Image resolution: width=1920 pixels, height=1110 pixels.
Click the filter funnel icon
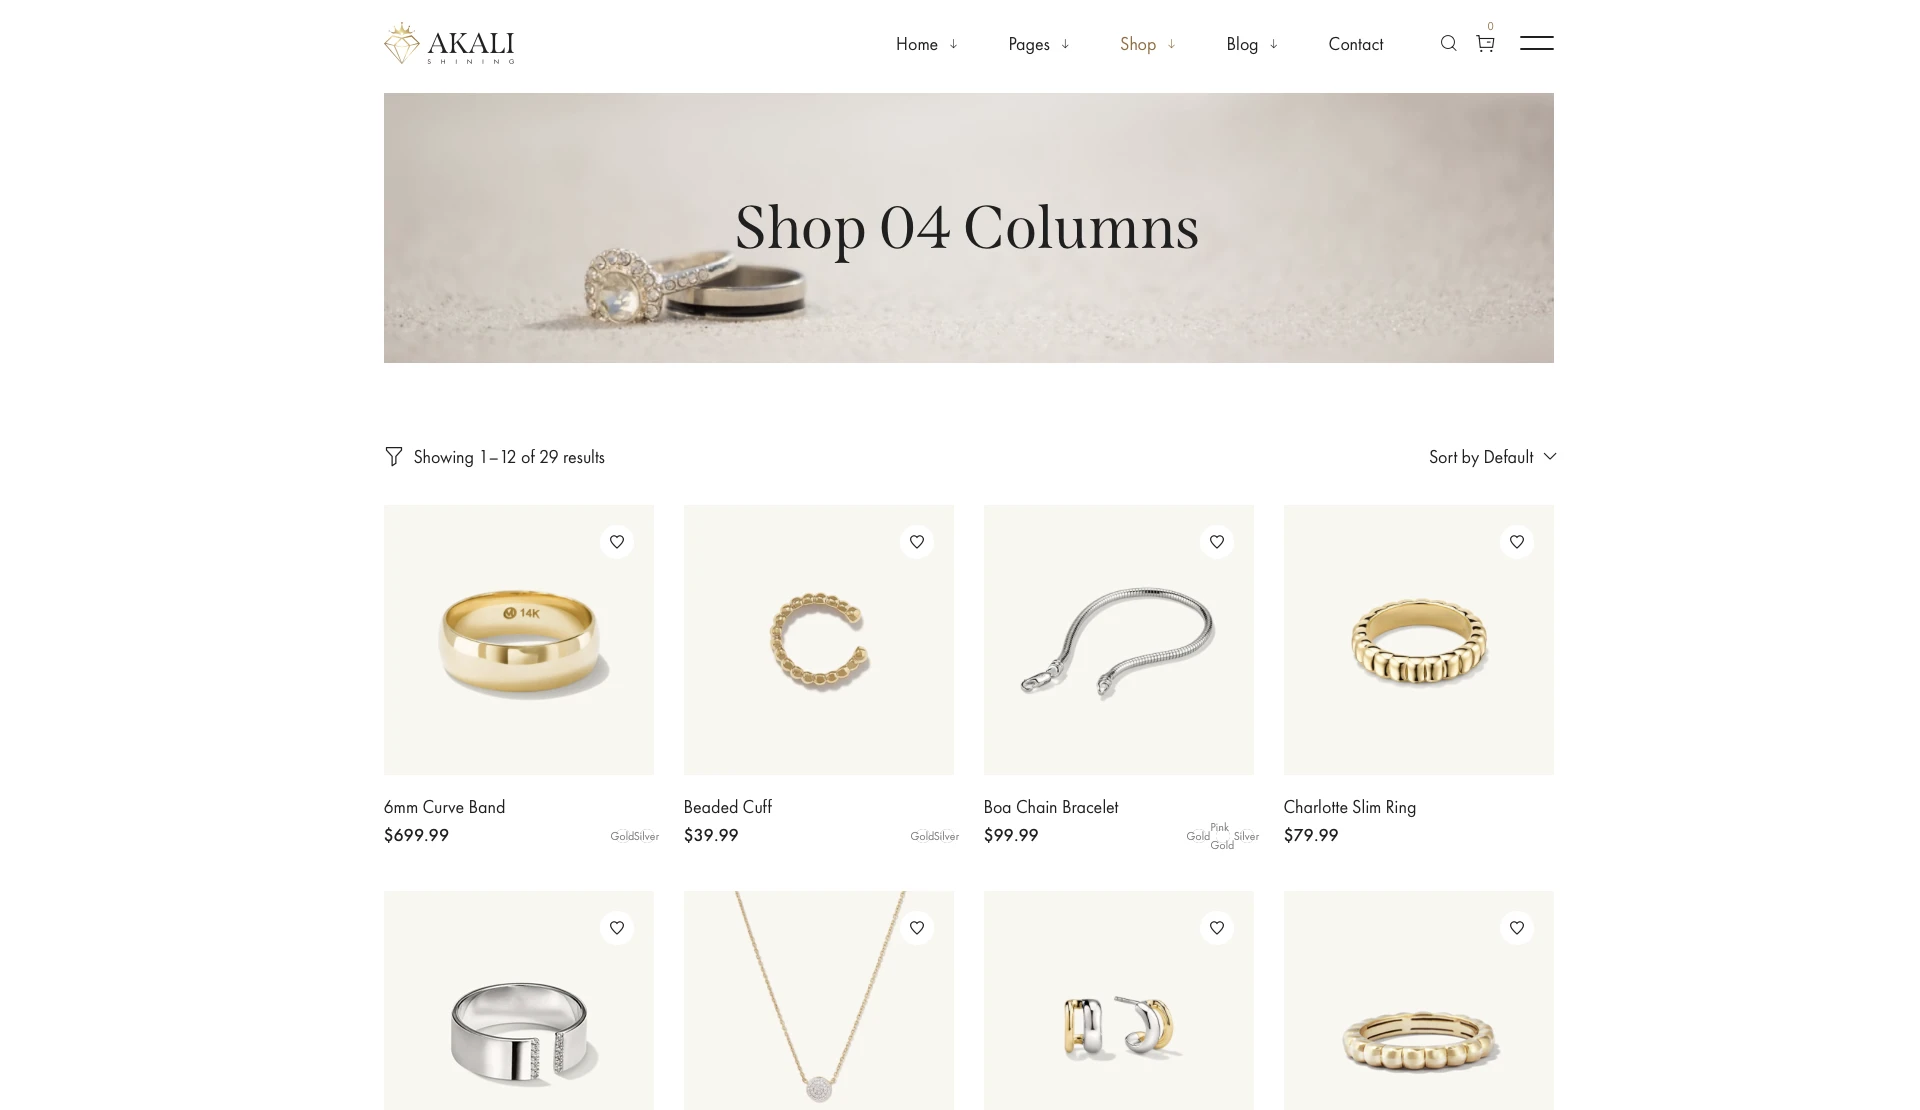tap(394, 456)
